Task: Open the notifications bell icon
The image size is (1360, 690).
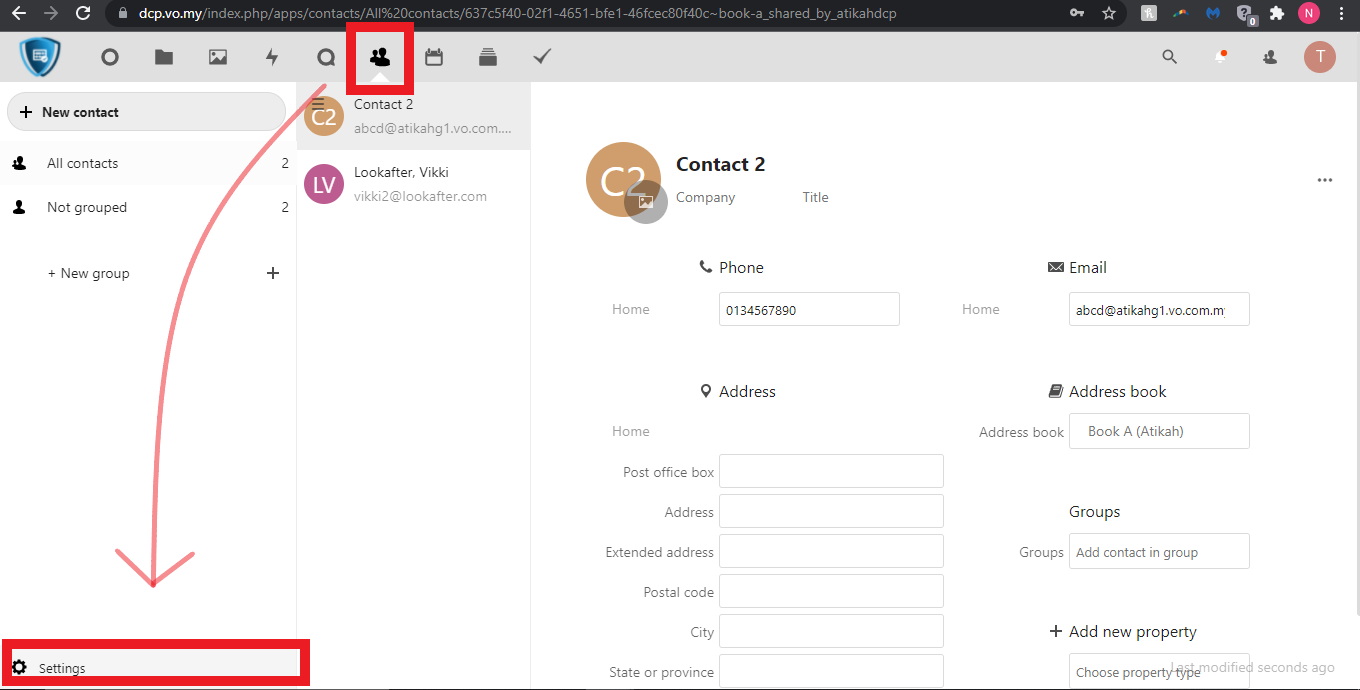Action: click(1220, 57)
